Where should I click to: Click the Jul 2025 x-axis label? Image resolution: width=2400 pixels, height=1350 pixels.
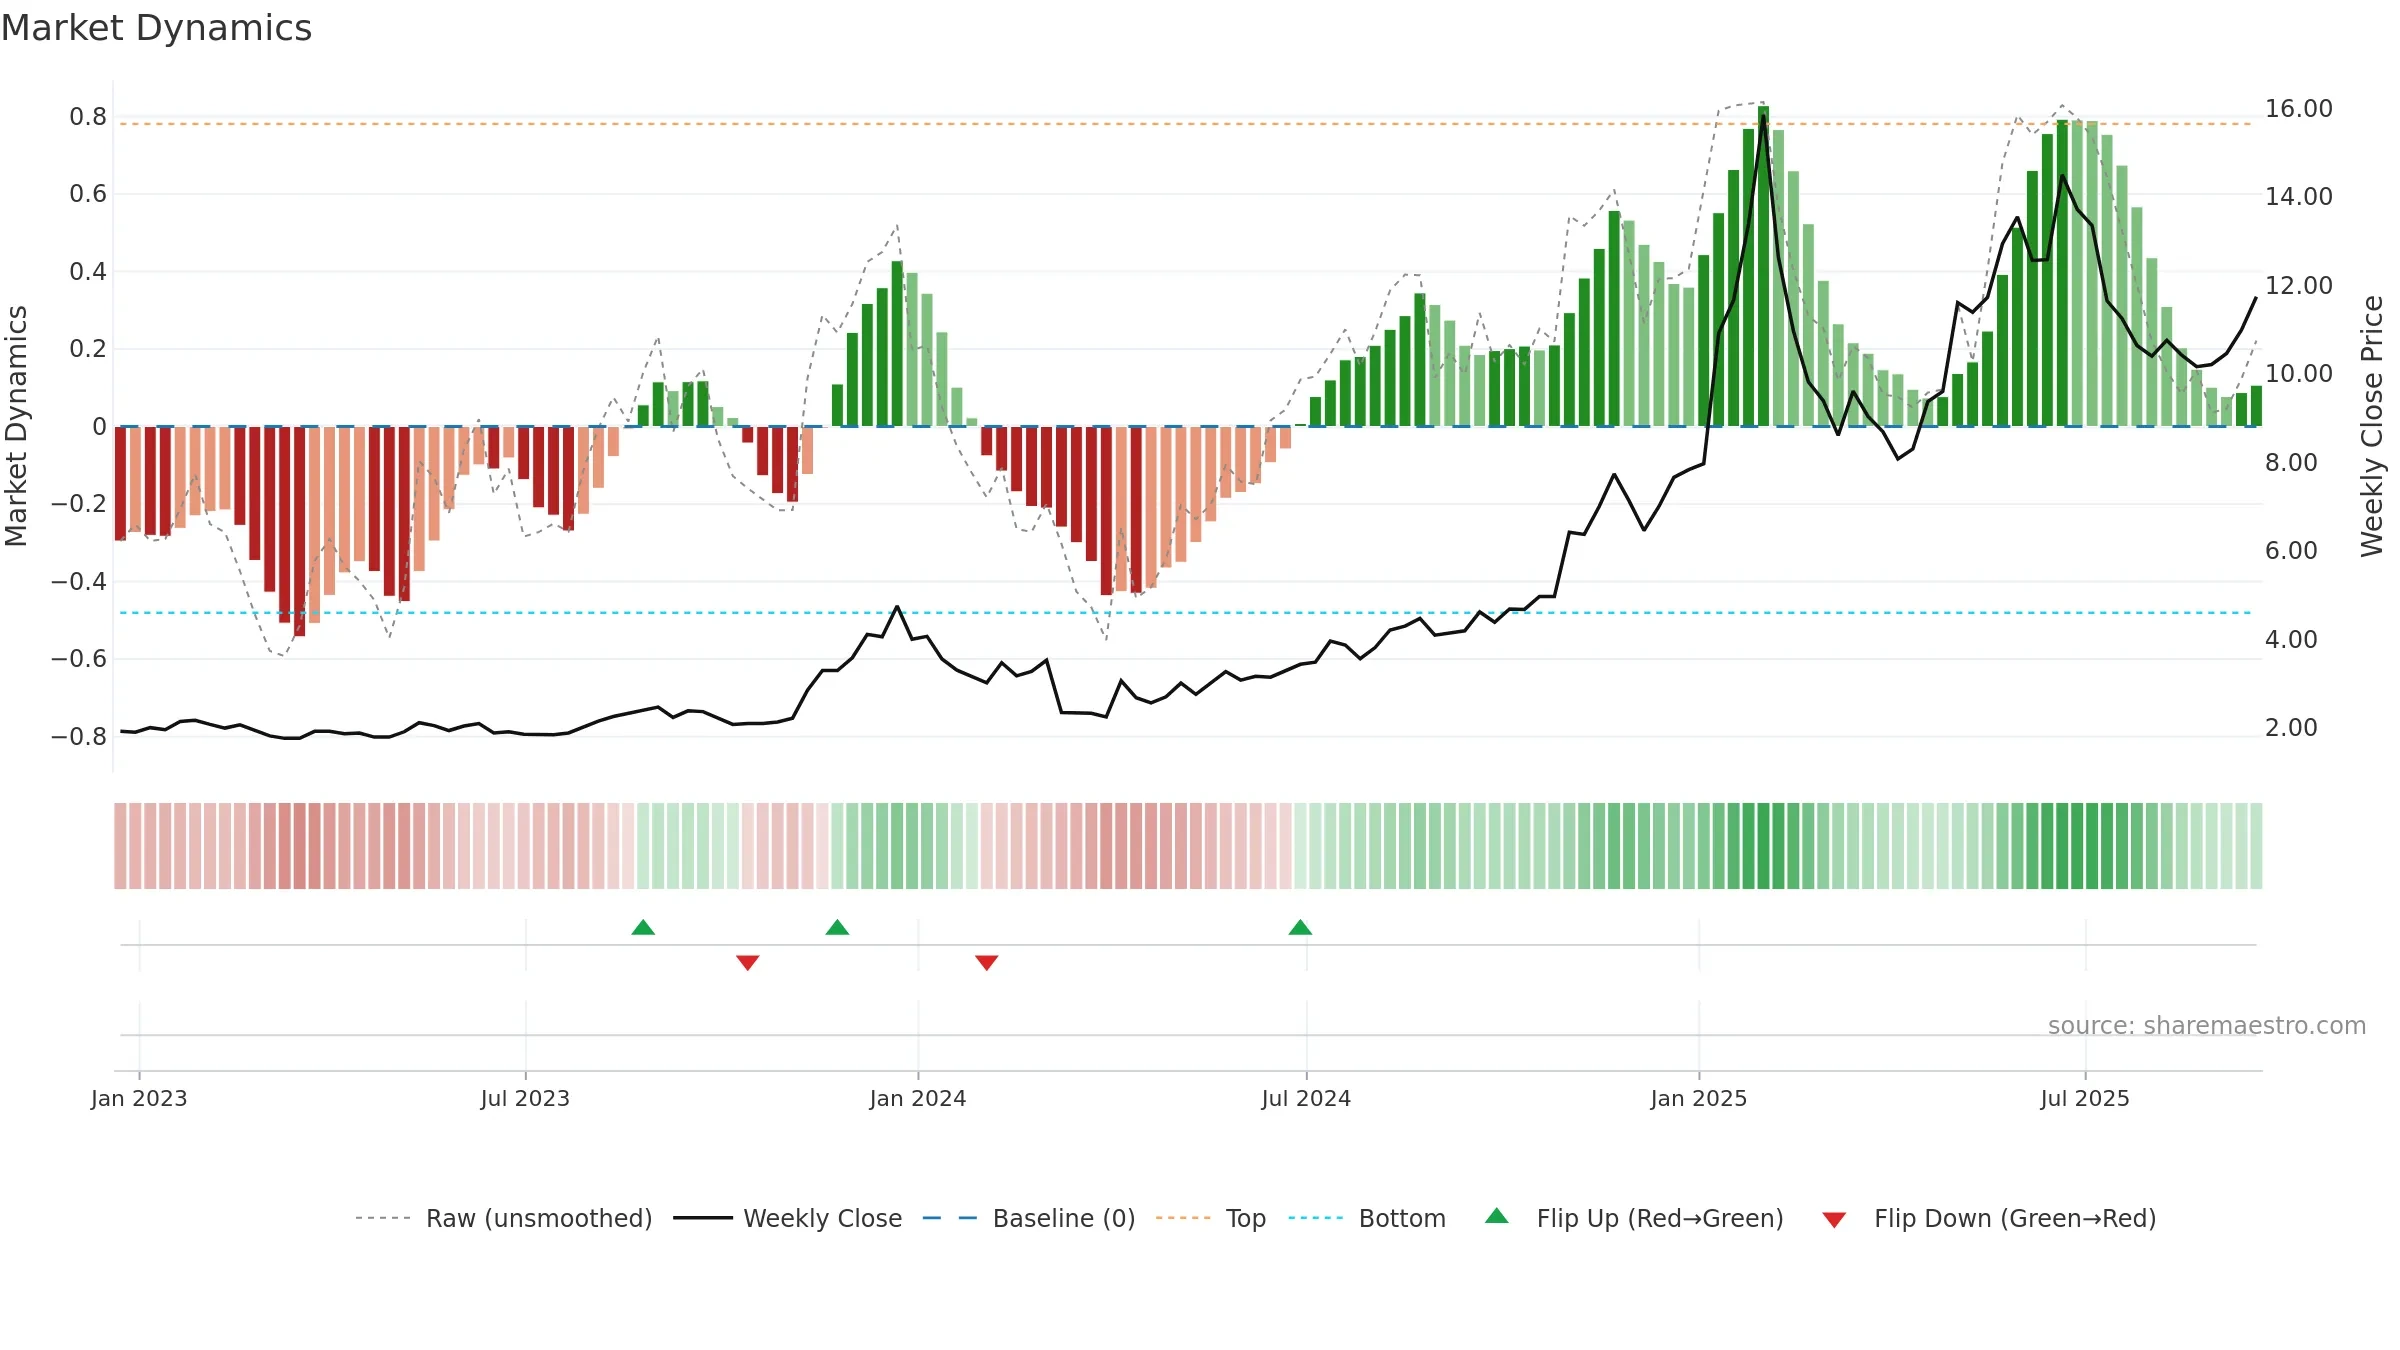tap(2085, 1098)
